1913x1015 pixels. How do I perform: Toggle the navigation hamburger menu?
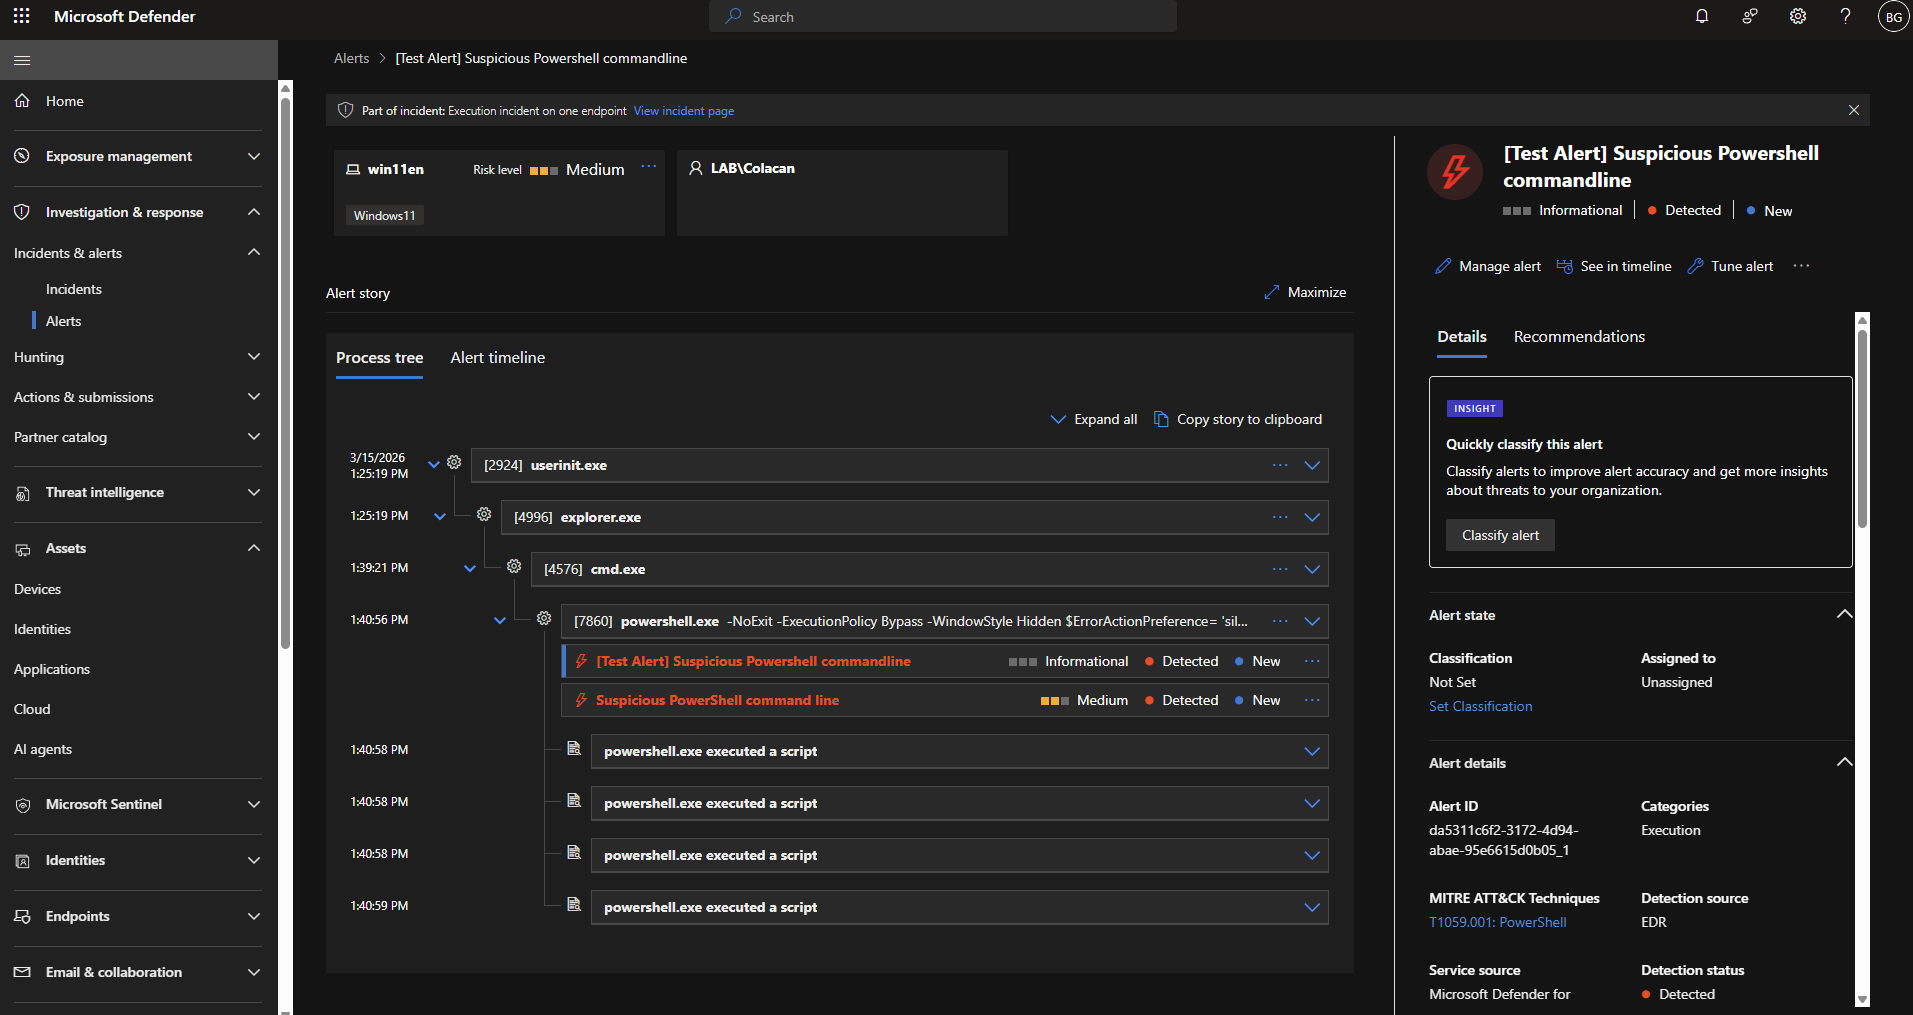point(22,60)
